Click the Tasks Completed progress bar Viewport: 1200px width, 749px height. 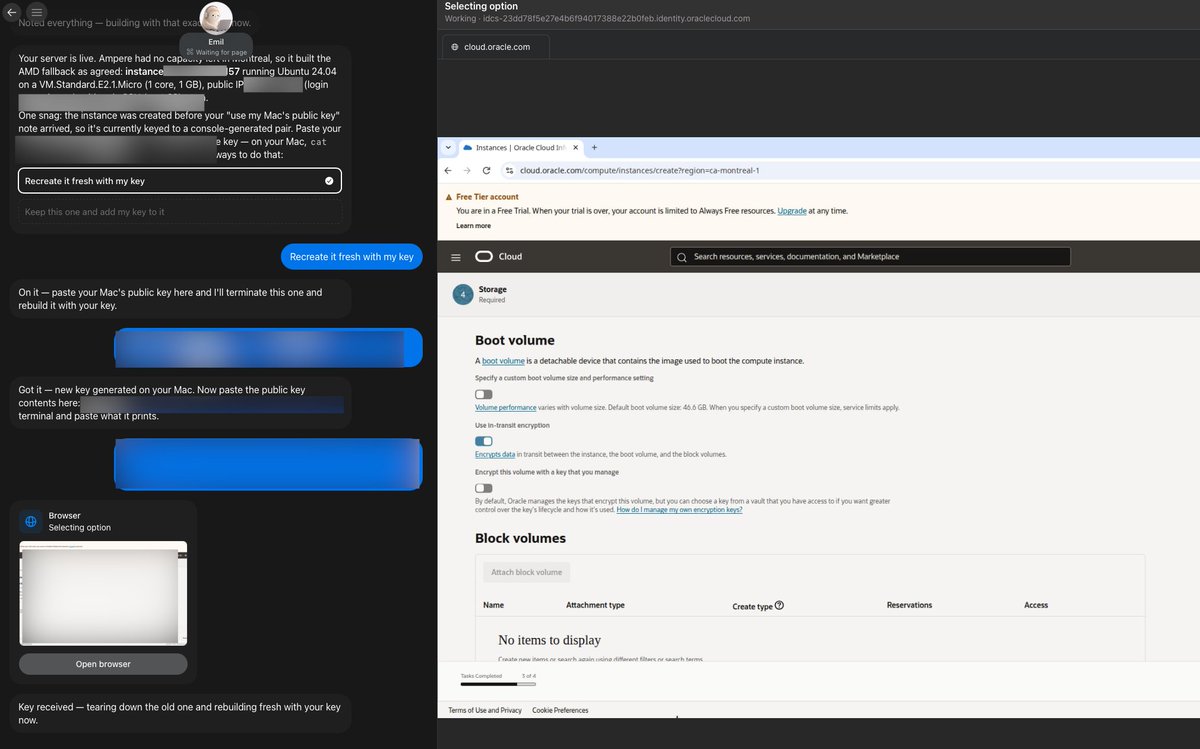pyautogui.click(x=498, y=684)
